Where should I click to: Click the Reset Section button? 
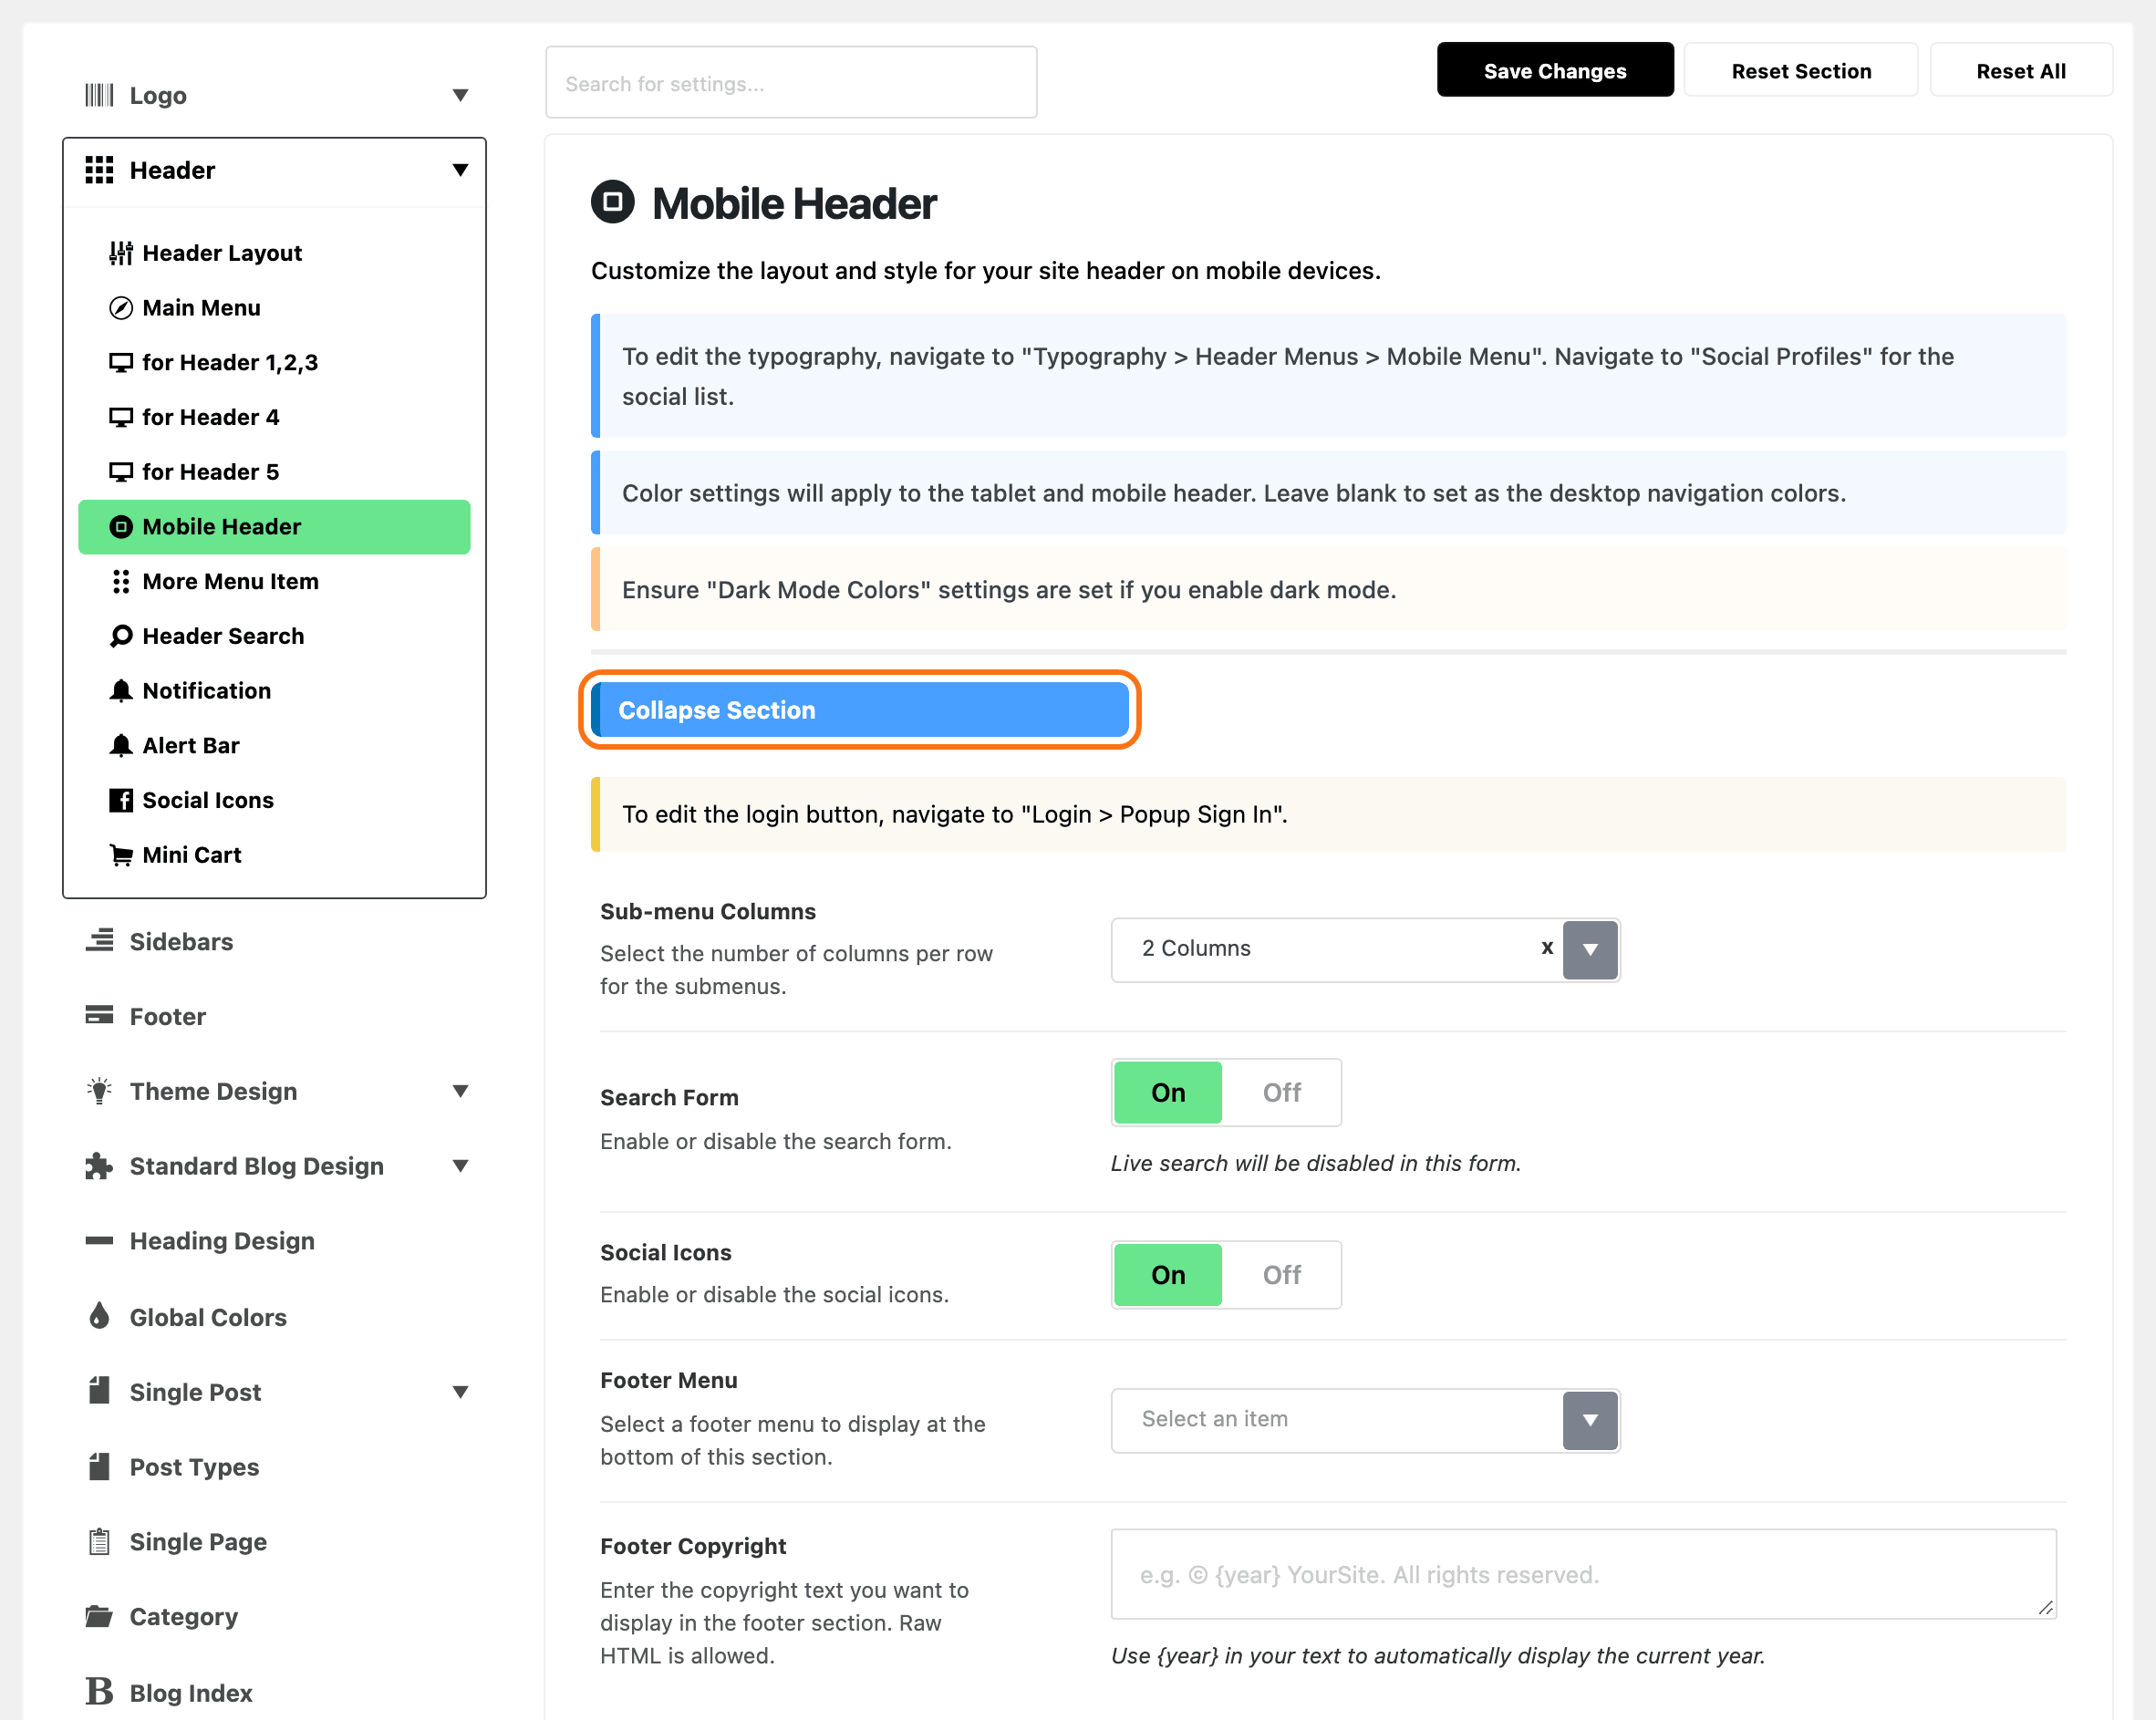click(1801, 70)
